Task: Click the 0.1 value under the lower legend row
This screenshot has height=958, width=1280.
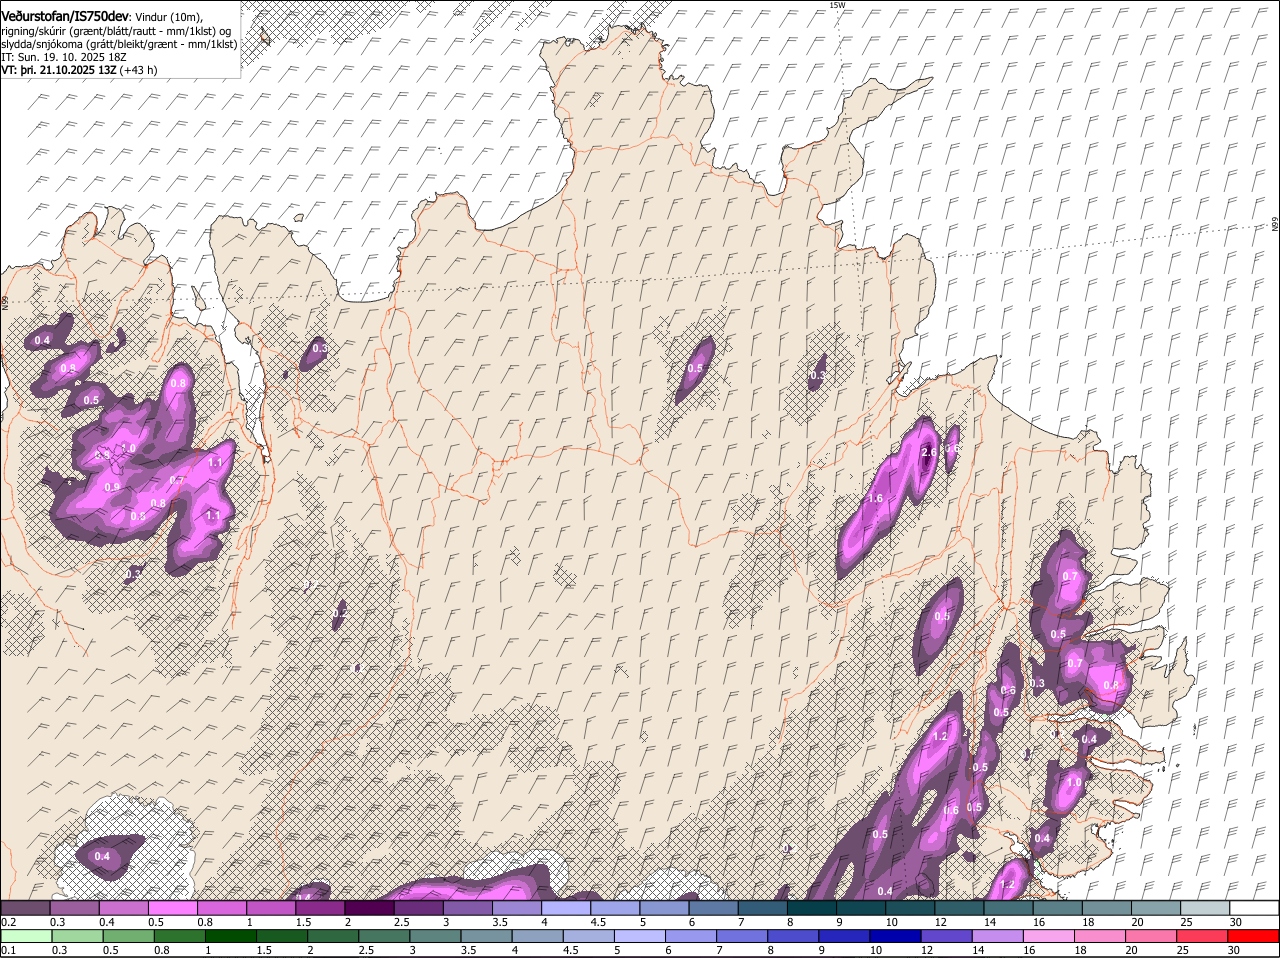Action: 8,951
